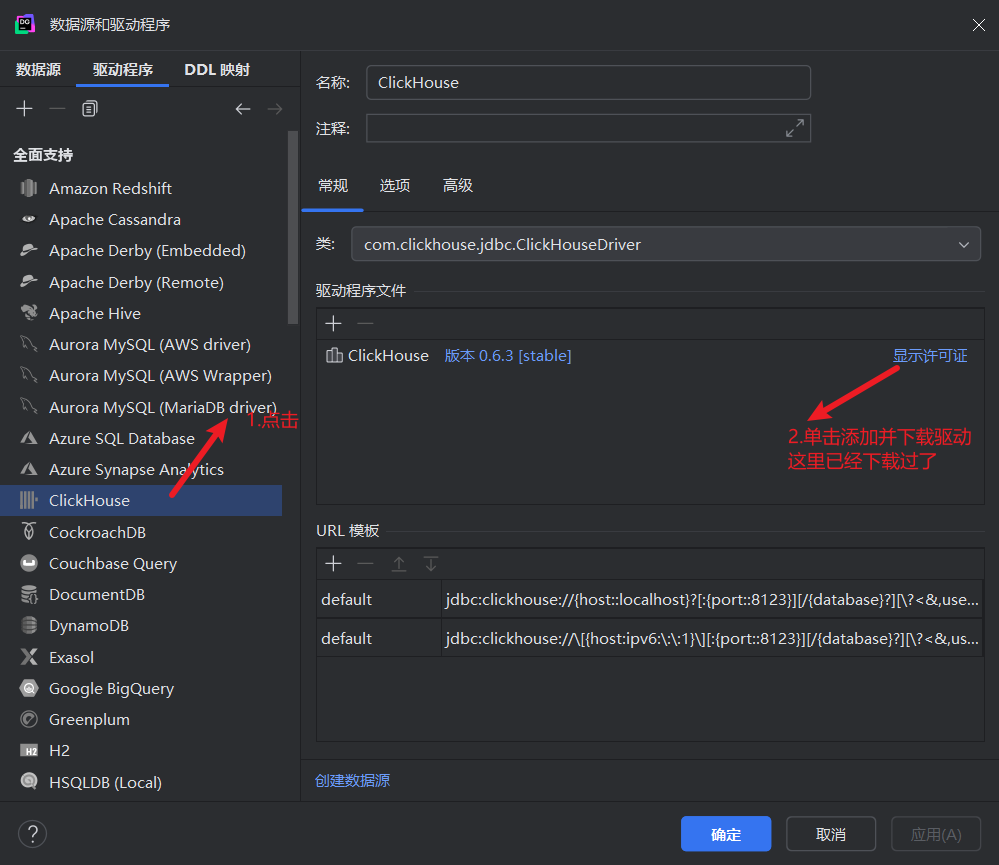Click the add driver plus icon
Viewport: 999px width, 865px height.
(x=24, y=109)
